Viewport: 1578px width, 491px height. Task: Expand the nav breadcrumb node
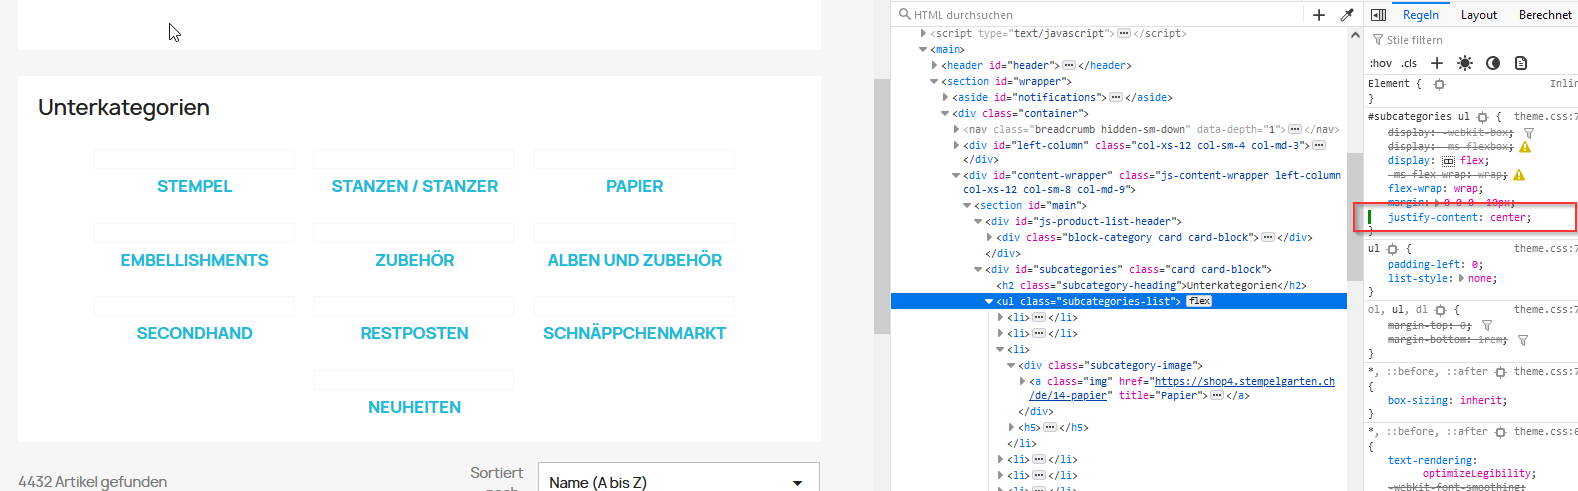[956, 129]
